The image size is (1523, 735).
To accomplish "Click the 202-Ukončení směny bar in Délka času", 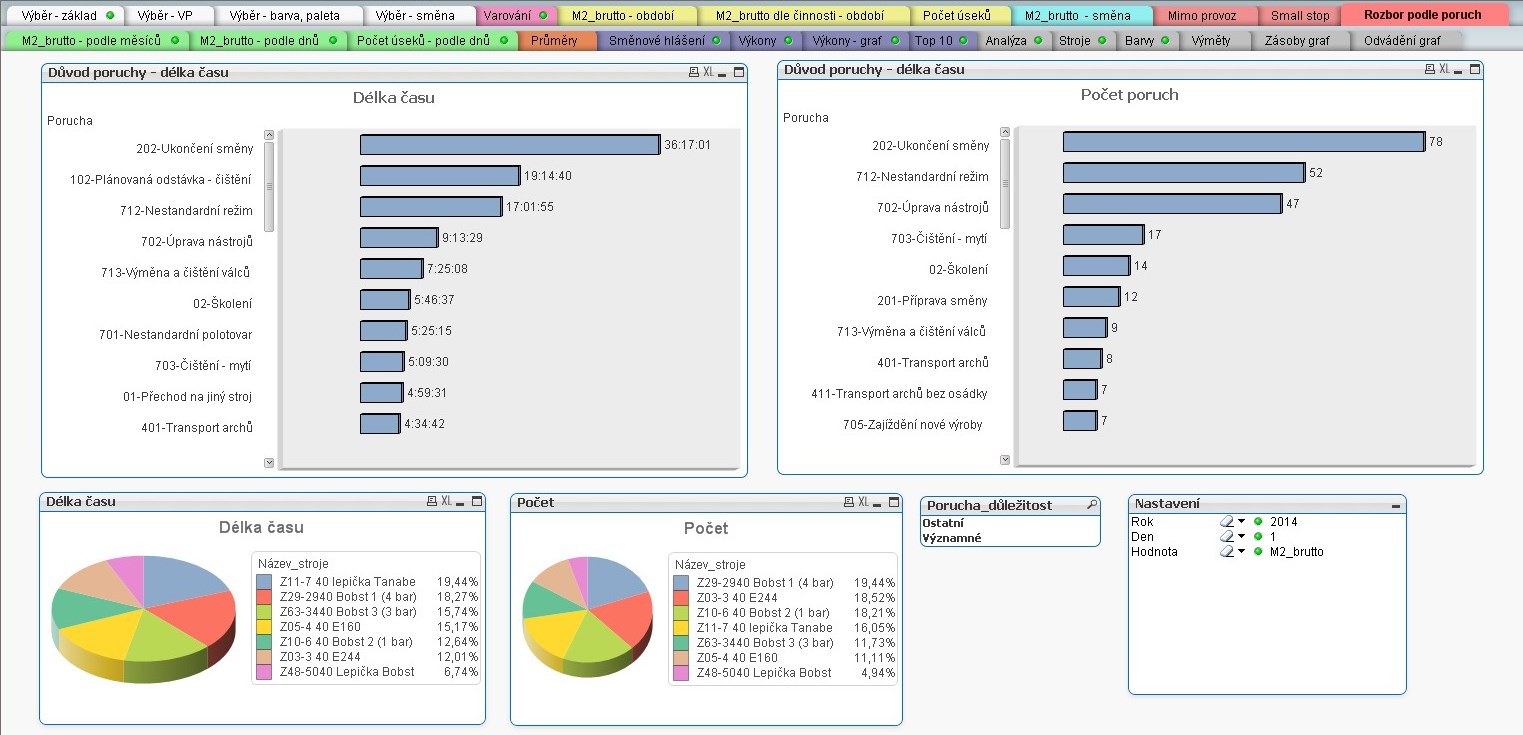I will (x=510, y=145).
